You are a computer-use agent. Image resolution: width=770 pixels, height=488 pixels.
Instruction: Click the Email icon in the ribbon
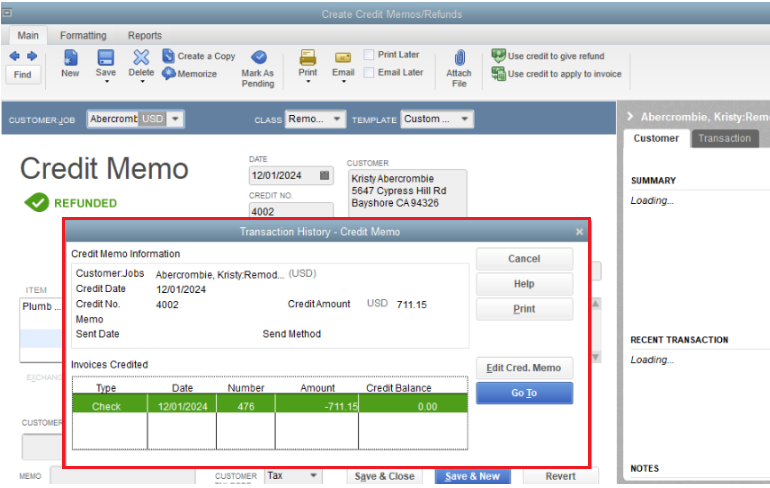coord(343,62)
